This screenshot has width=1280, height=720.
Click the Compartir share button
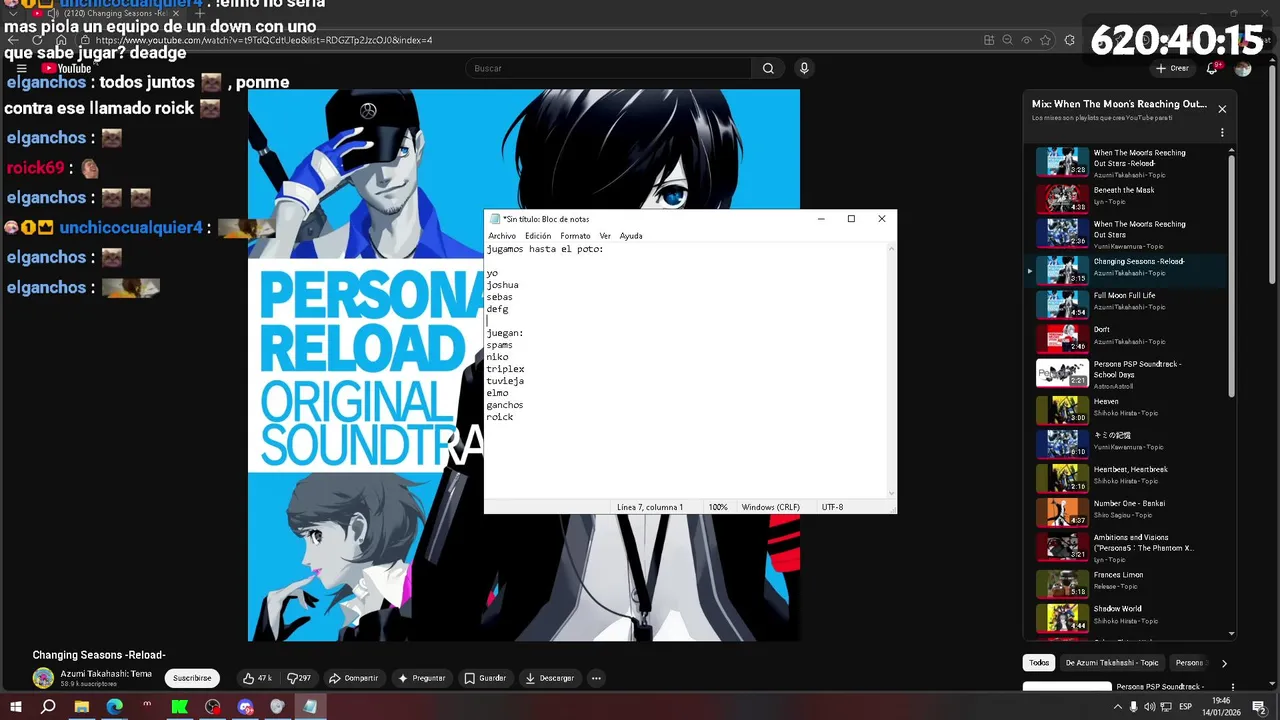[x=354, y=678]
